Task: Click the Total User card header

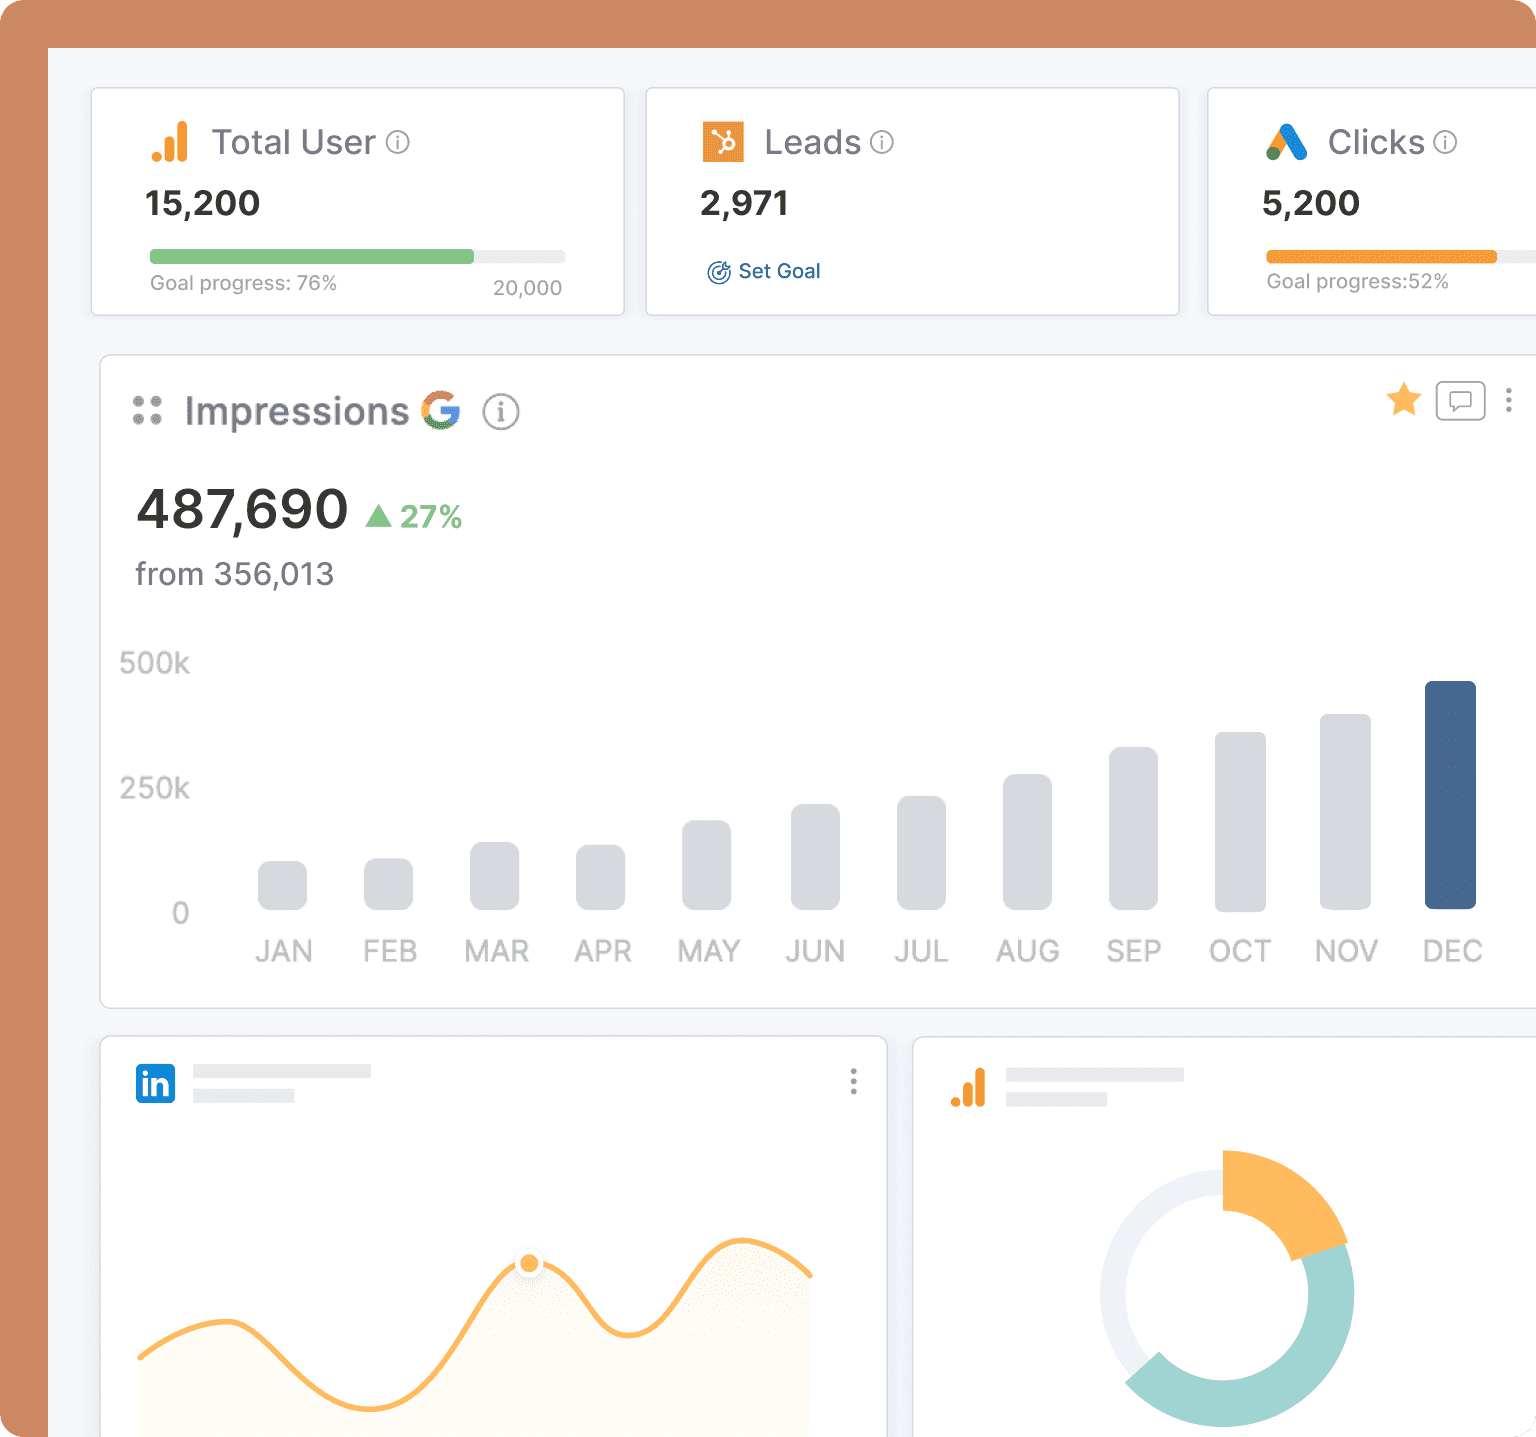Action: 294,142
